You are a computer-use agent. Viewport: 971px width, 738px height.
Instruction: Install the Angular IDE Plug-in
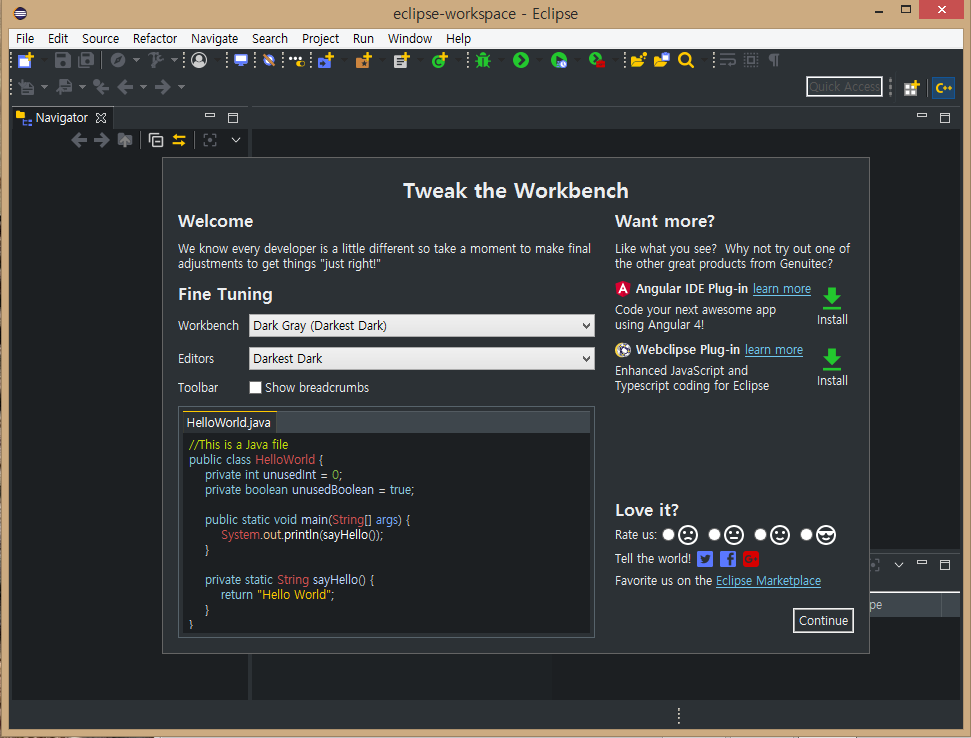[832, 306]
